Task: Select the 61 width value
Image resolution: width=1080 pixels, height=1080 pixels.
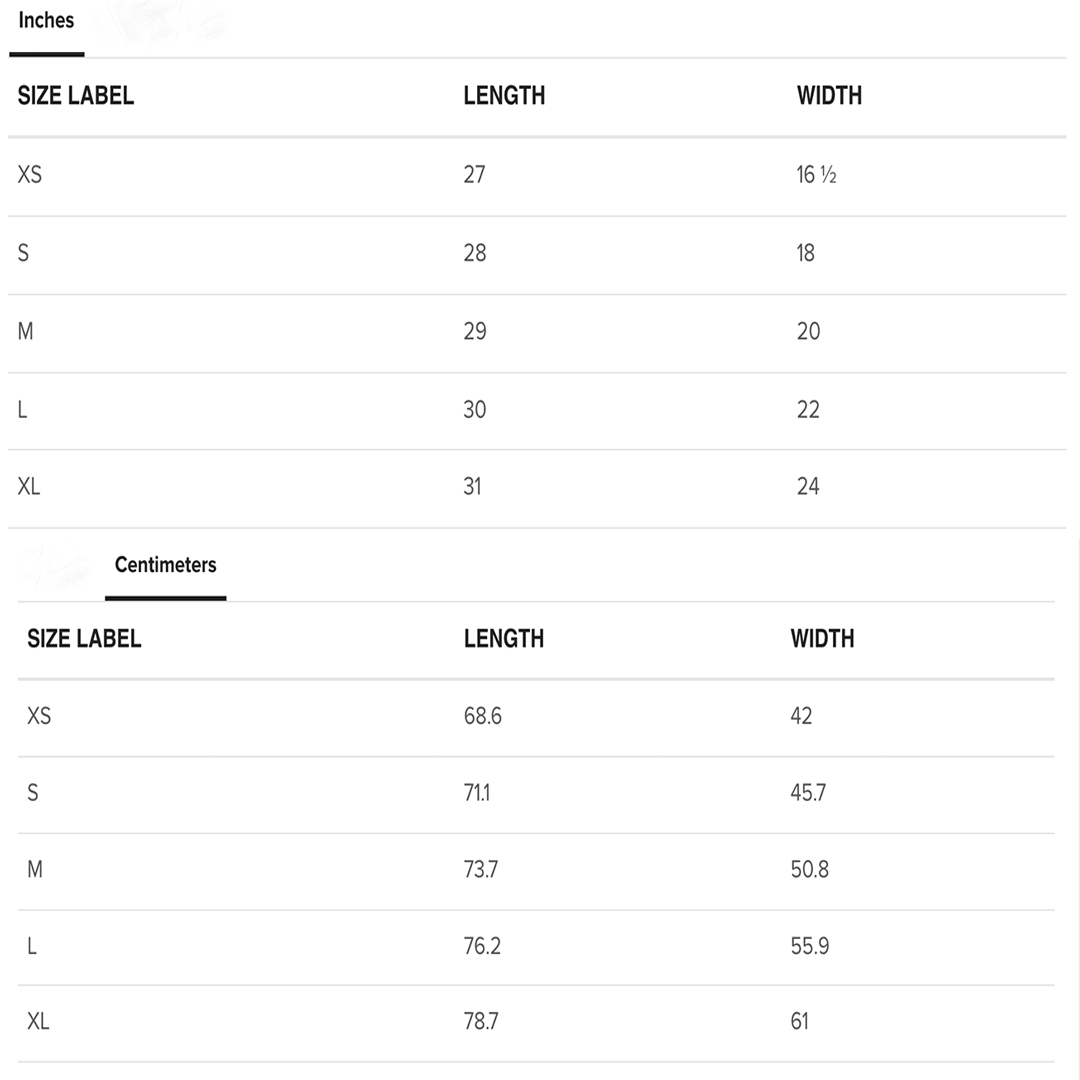Action: click(799, 1021)
